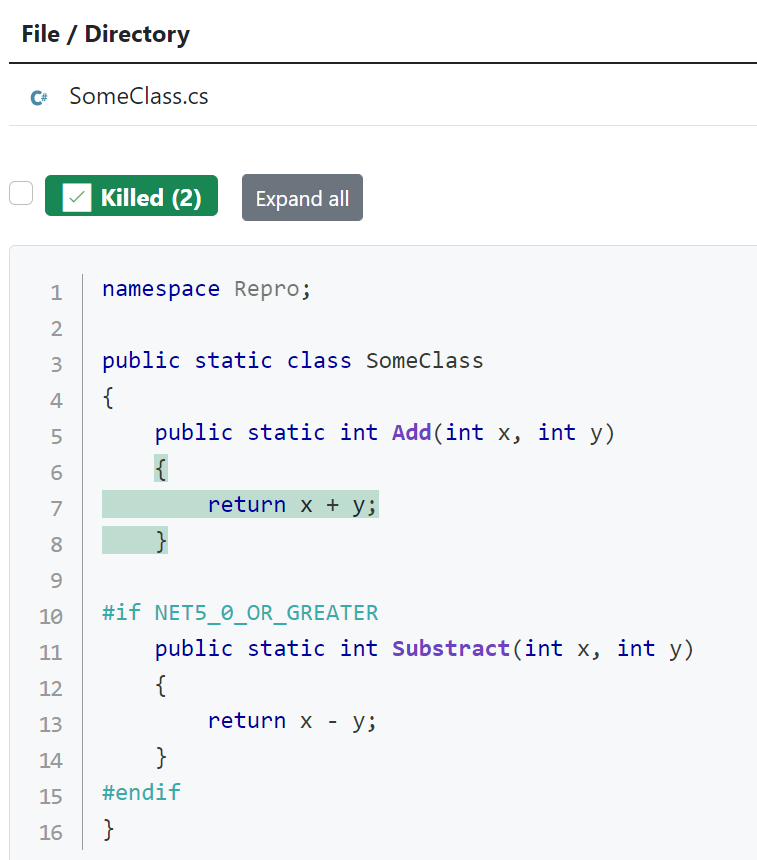This screenshot has width=757, height=860.
Task: Click the File / Directory header
Action: [105, 33]
